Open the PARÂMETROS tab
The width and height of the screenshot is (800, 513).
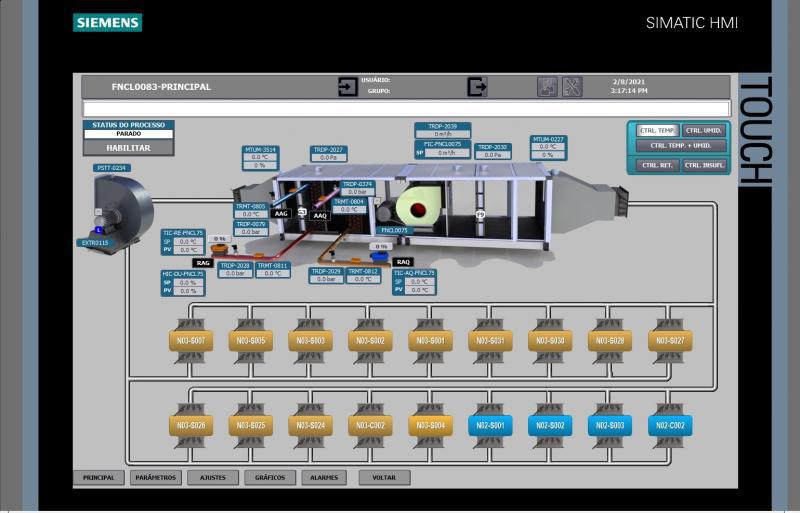[155, 478]
